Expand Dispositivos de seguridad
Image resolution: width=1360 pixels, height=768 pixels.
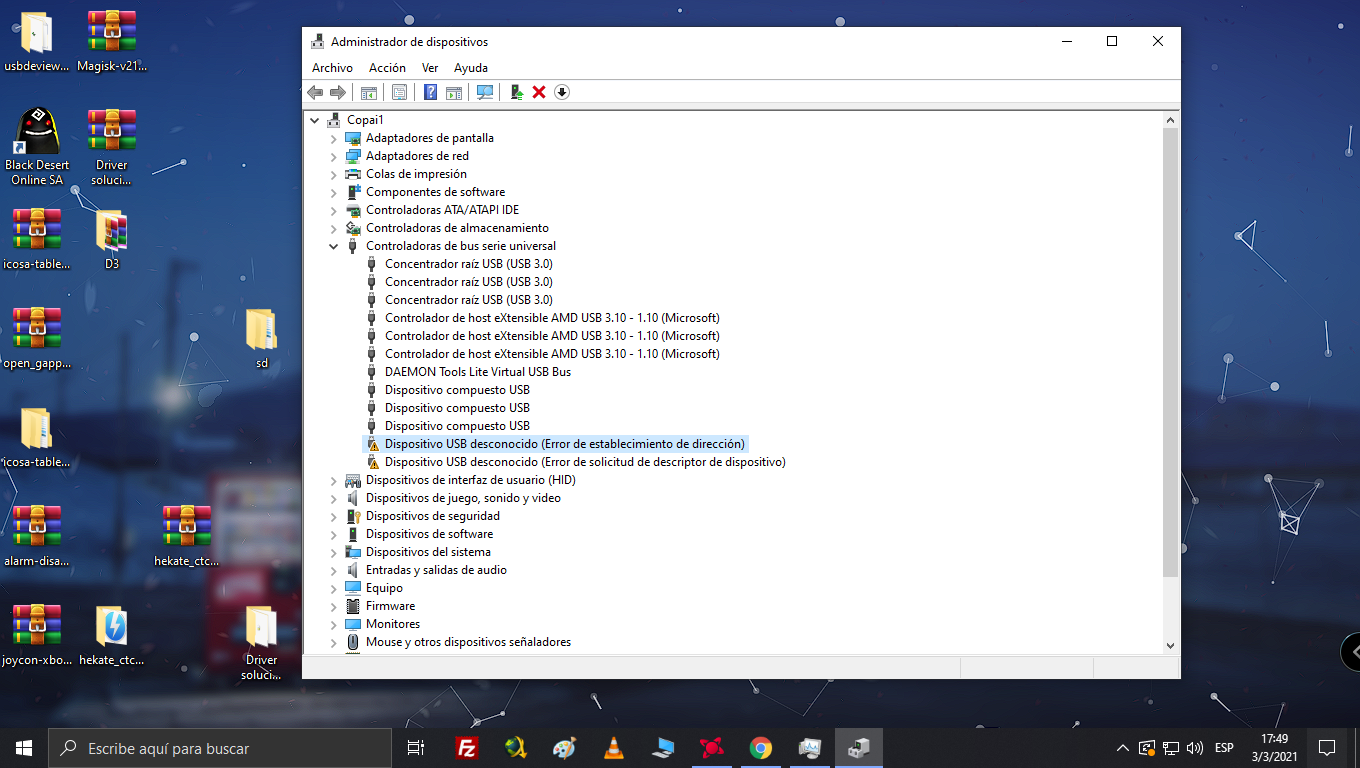(334, 516)
